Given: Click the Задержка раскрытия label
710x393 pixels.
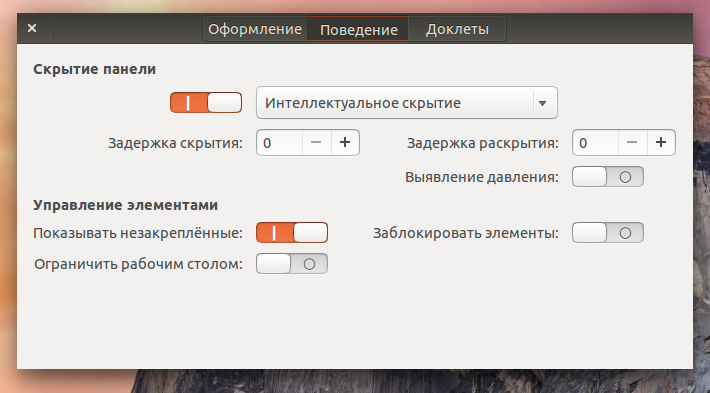Looking at the screenshot, I should pyautogui.click(x=483, y=143).
